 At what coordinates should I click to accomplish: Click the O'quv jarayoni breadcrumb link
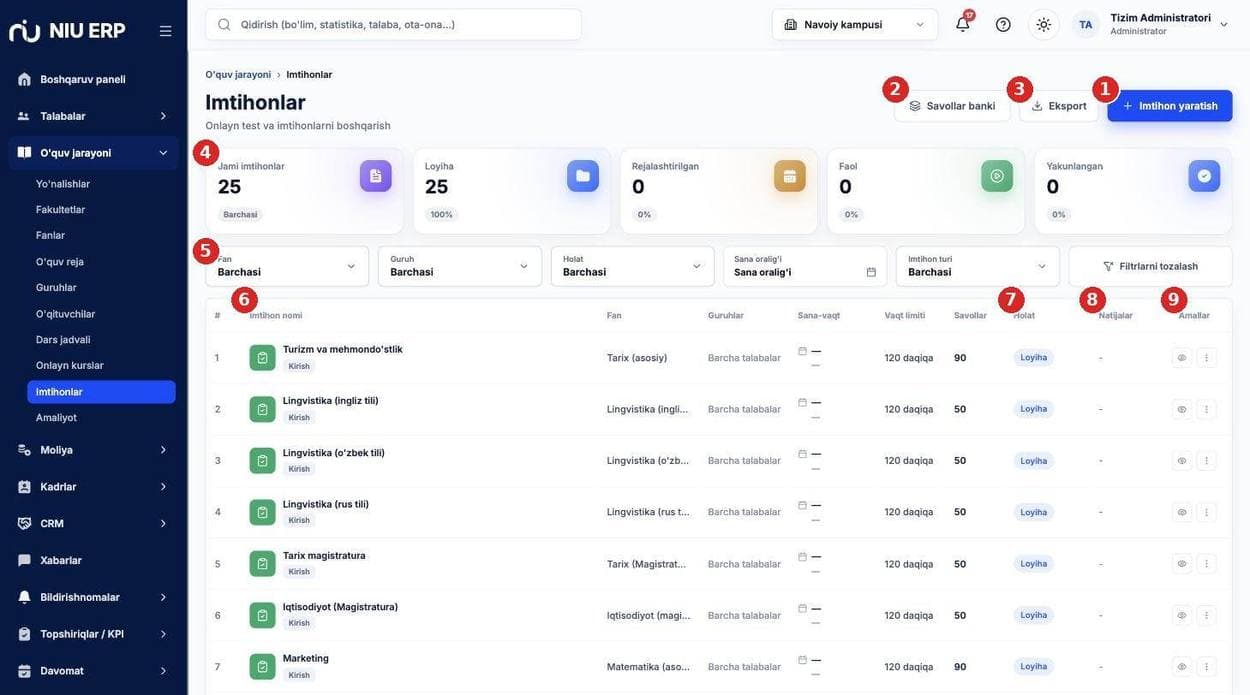click(x=238, y=75)
